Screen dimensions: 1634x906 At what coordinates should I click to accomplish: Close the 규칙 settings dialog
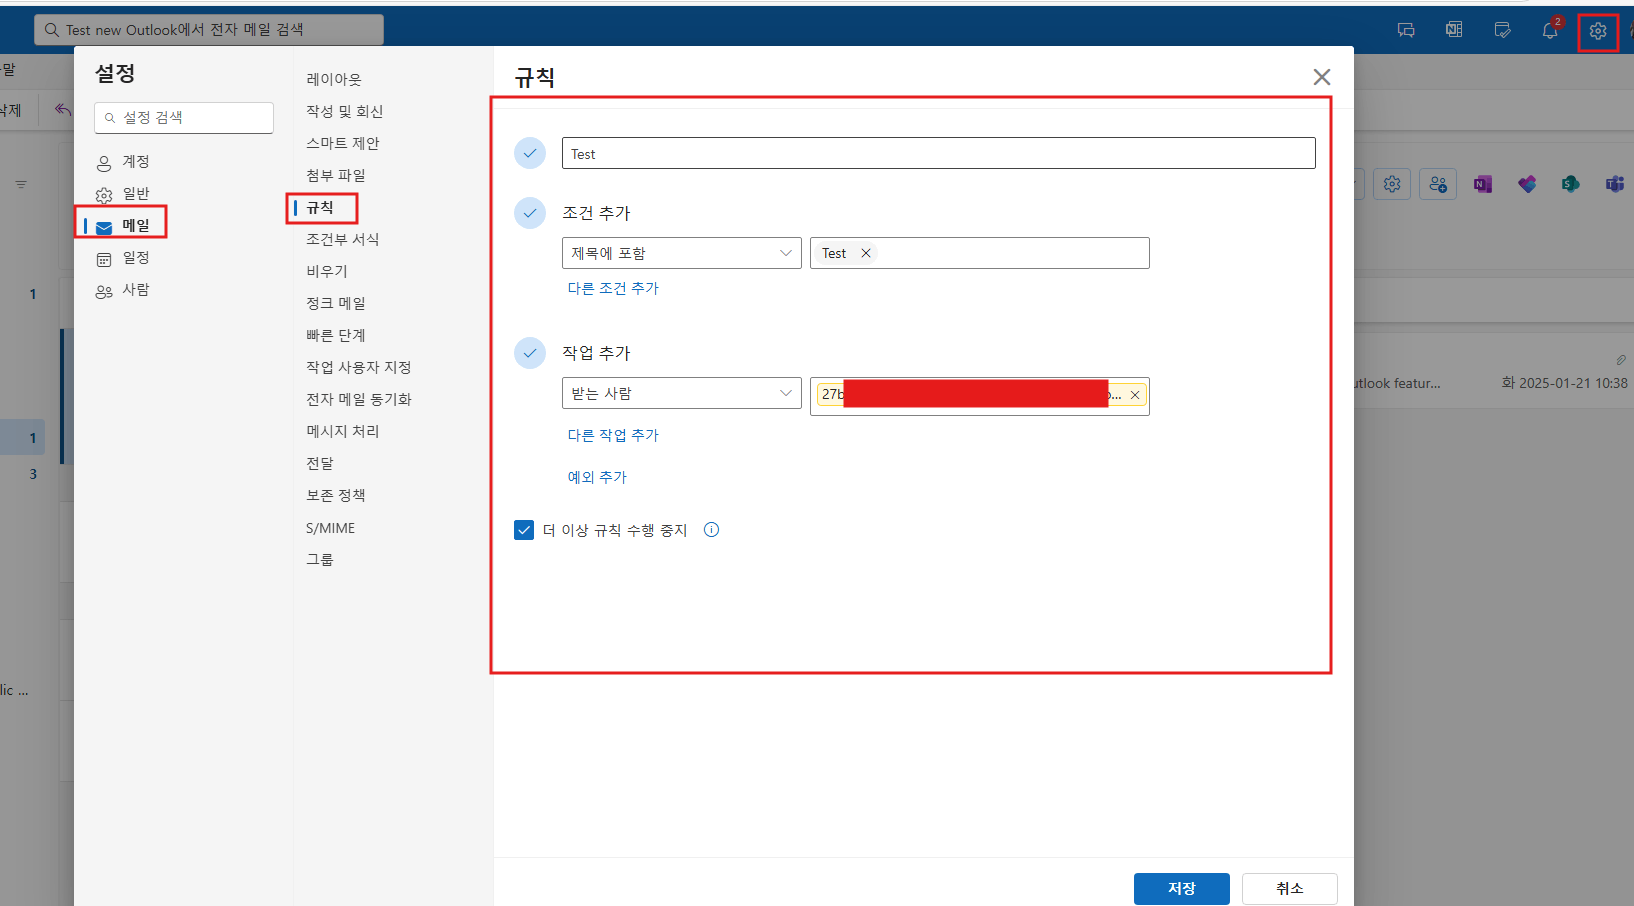click(x=1322, y=77)
